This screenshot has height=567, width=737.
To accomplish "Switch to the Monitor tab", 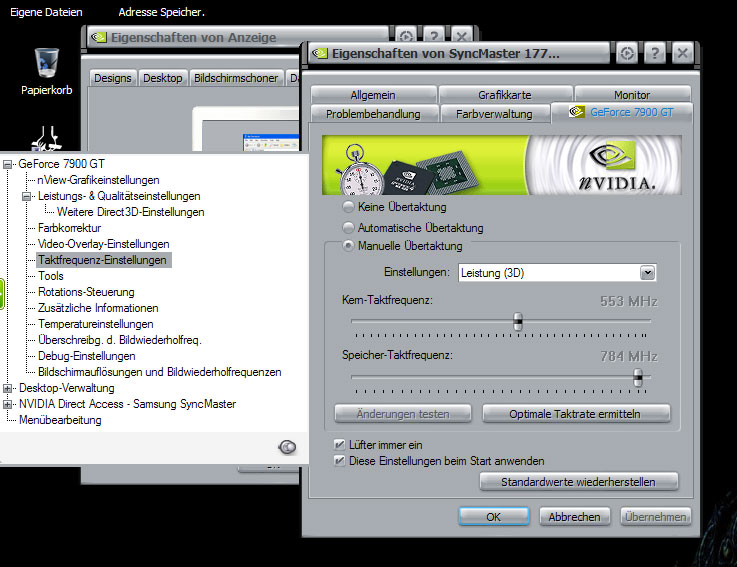I will [632, 95].
